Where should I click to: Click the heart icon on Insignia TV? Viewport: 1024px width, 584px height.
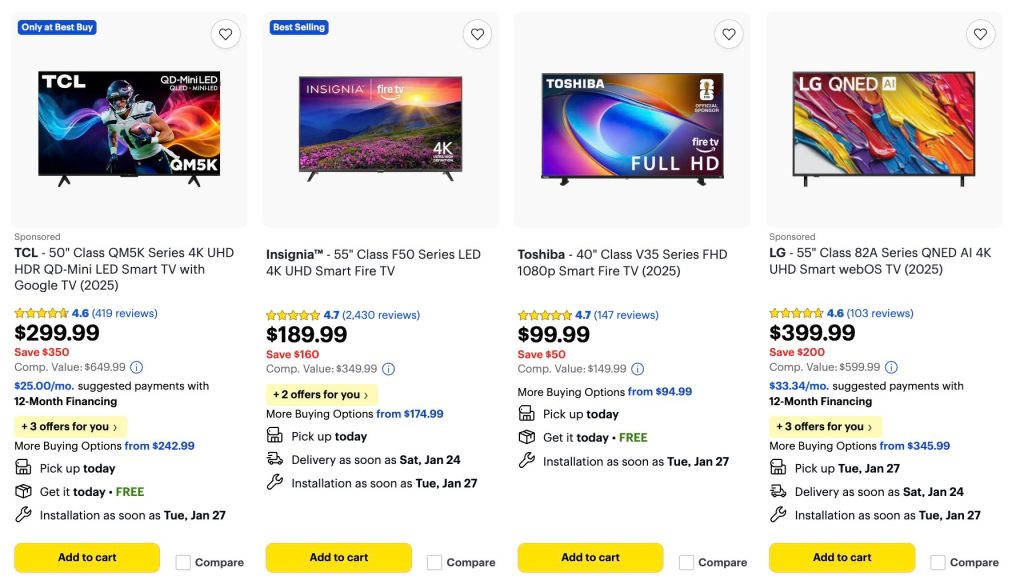[477, 34]
